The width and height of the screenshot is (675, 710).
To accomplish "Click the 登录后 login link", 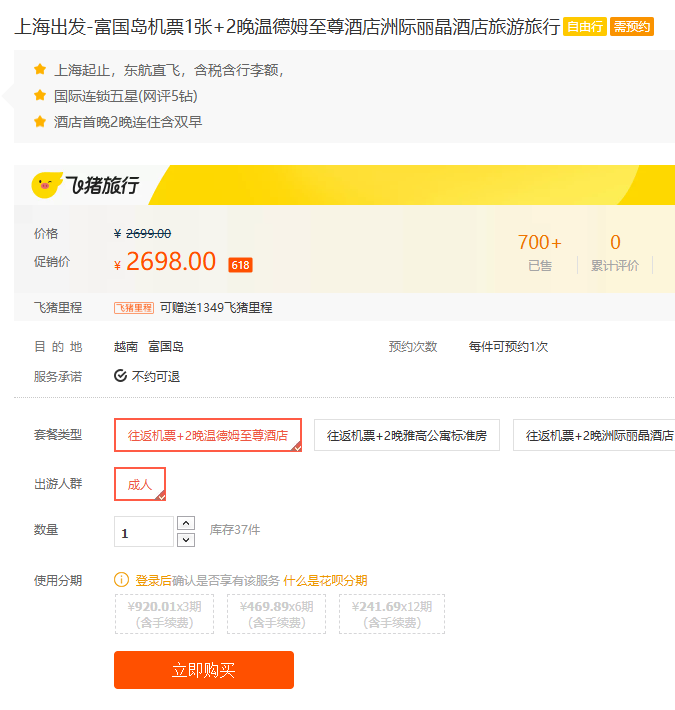I will coord(153,580).
